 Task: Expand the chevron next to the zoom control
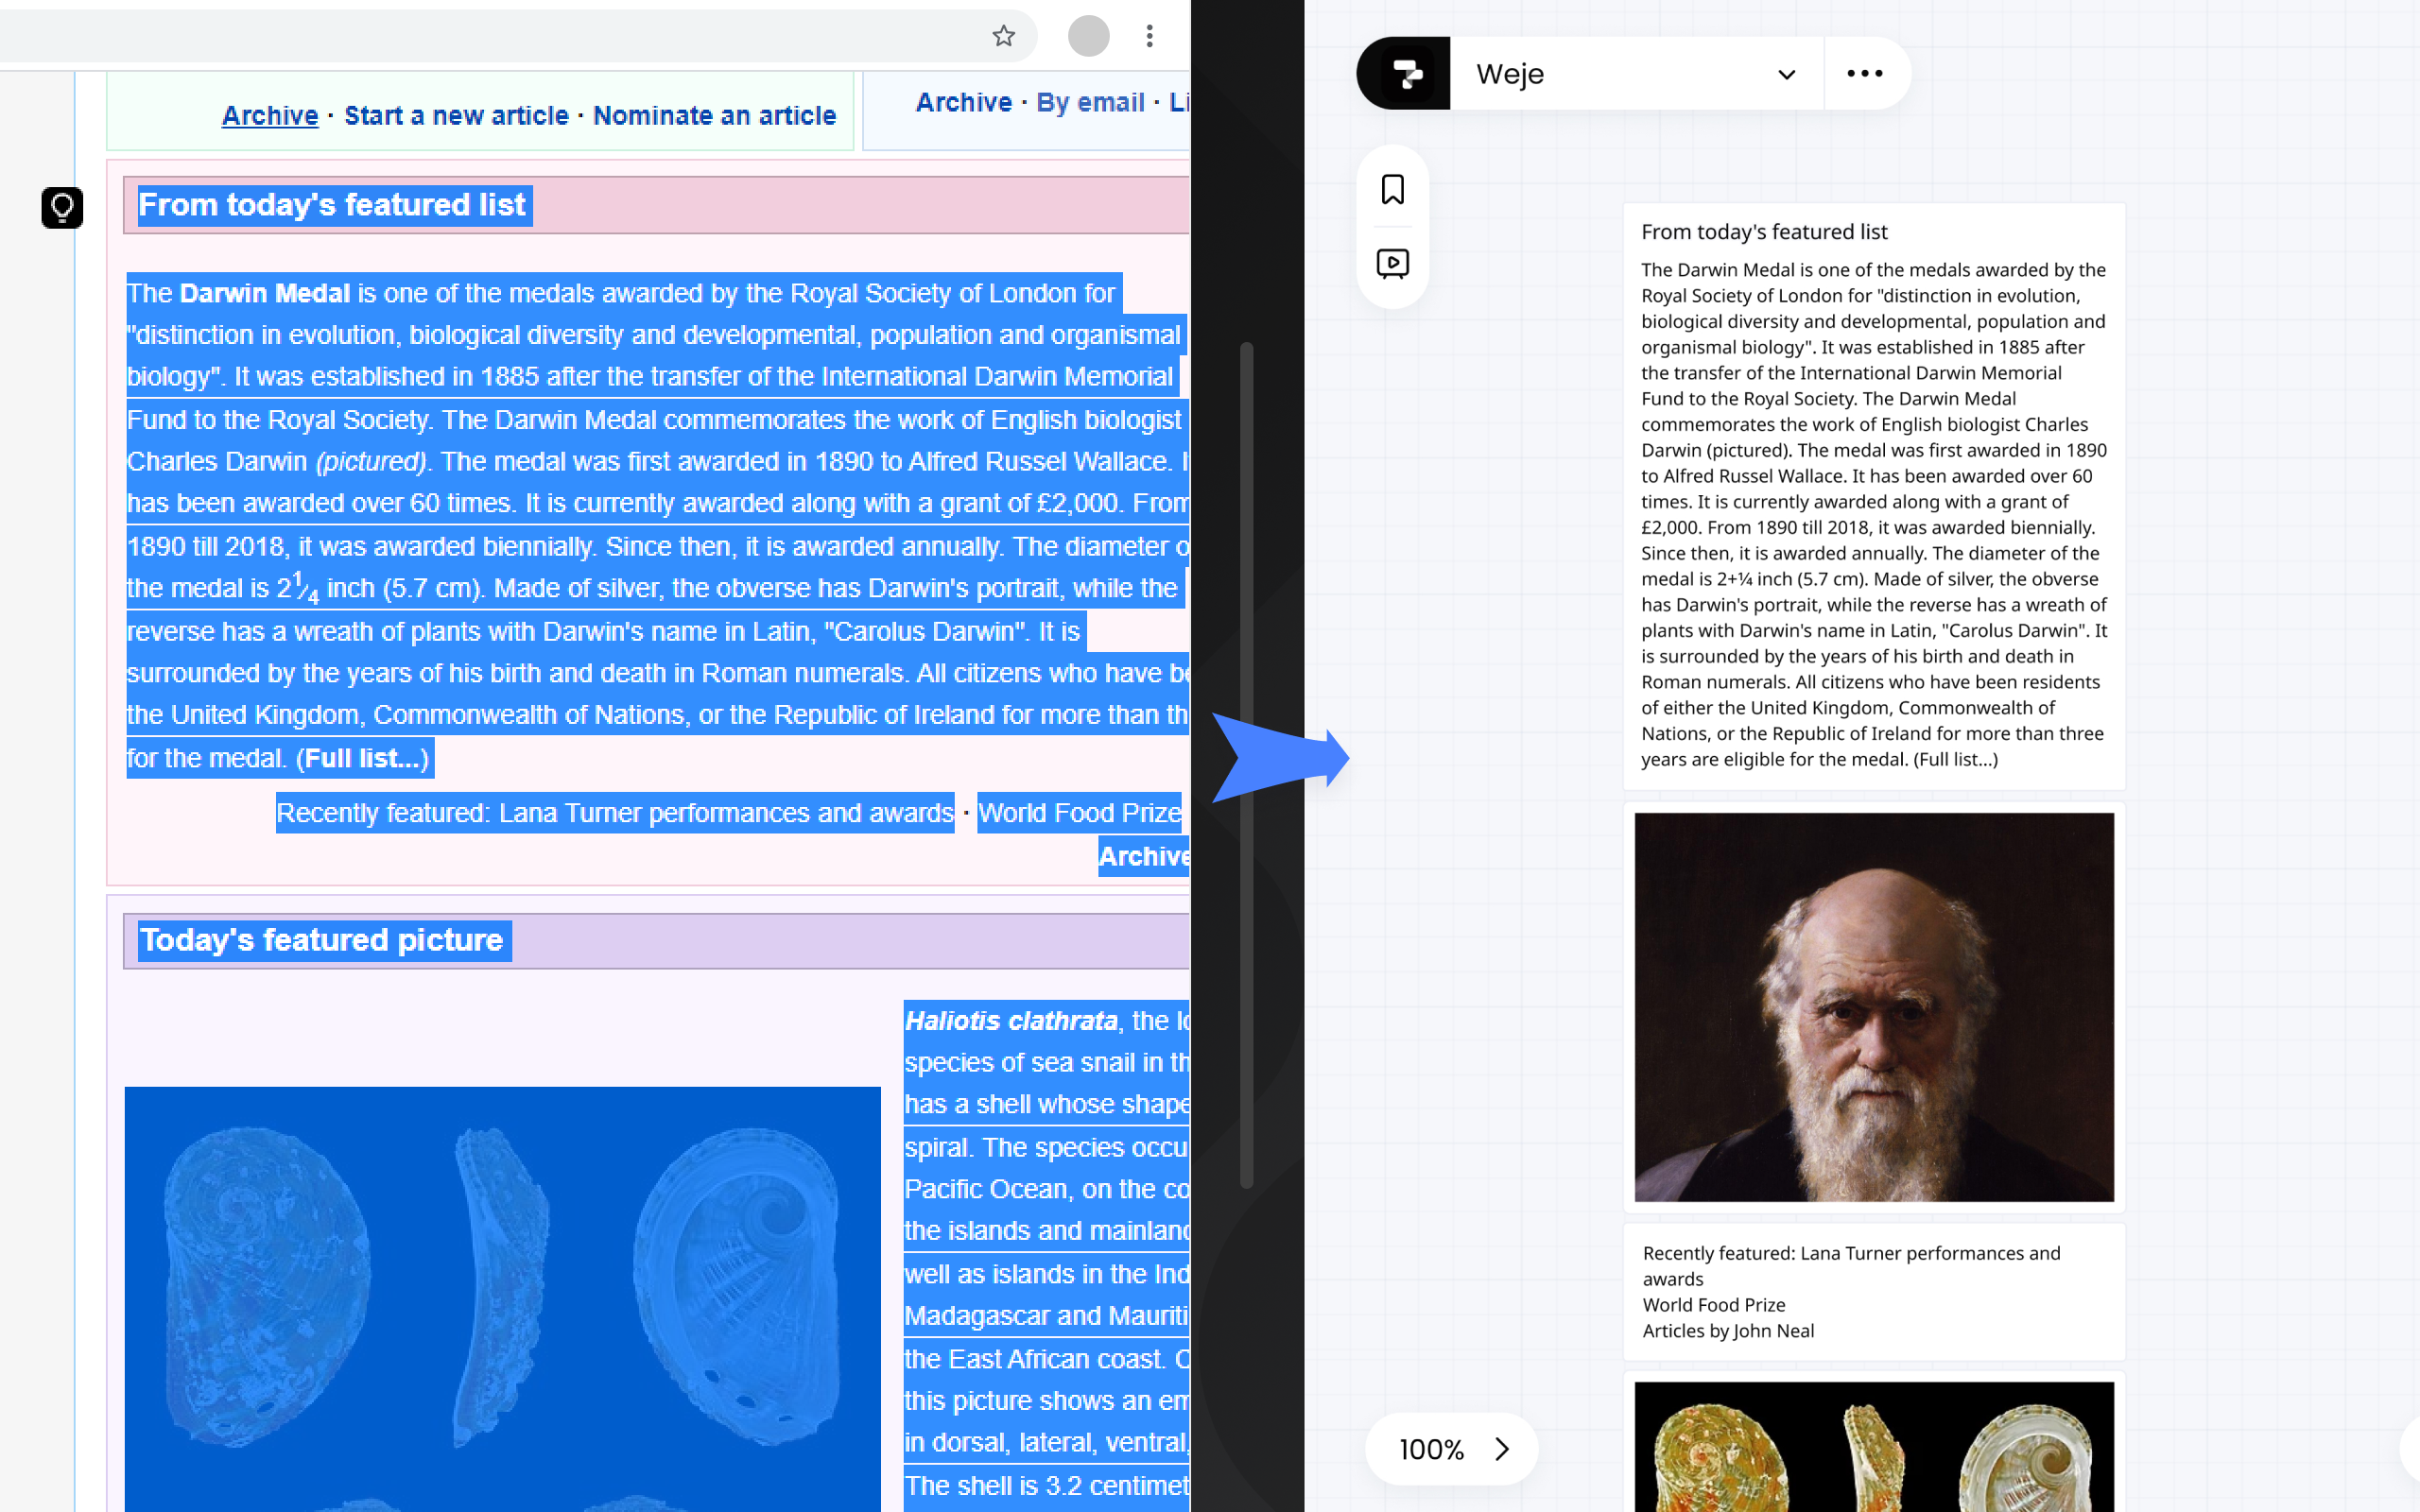tap(1501, 1448)
